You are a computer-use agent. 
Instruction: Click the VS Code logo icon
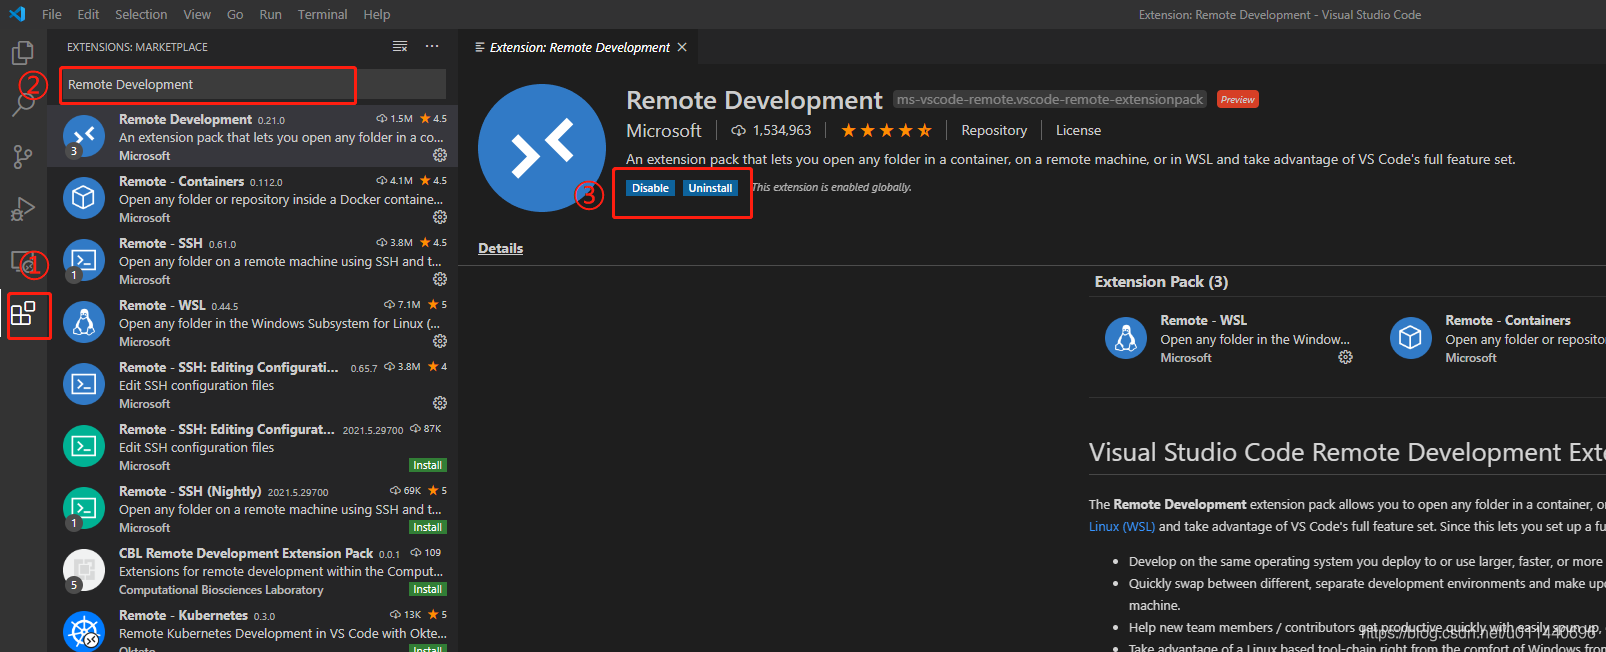[17, 14]
